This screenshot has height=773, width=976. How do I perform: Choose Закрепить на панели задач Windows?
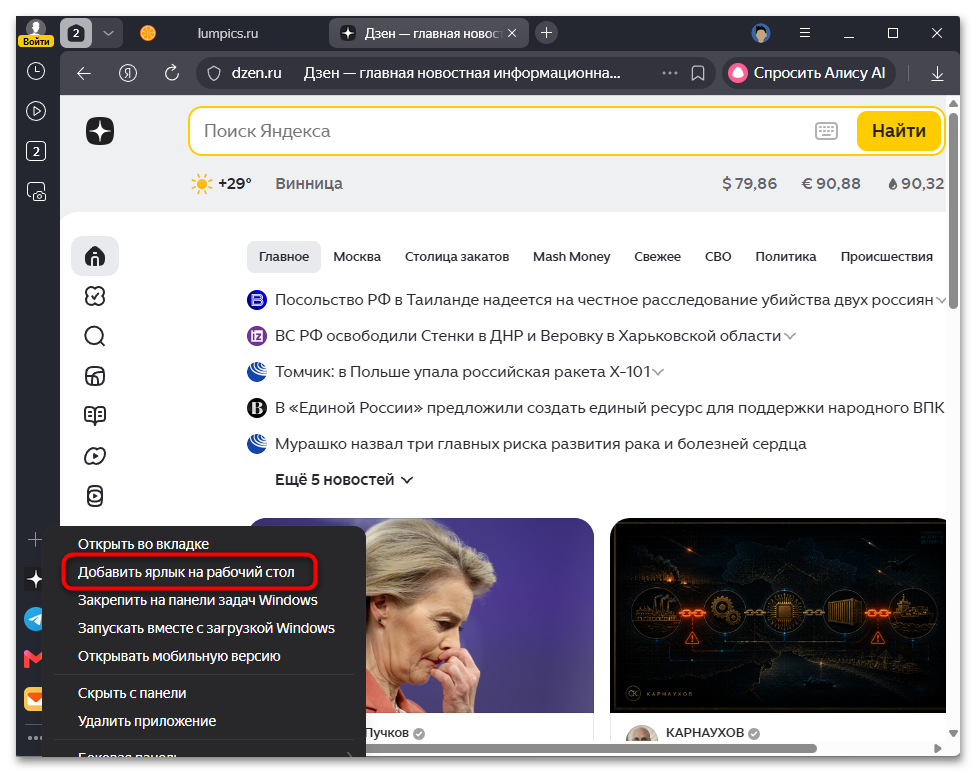(197, 600)
